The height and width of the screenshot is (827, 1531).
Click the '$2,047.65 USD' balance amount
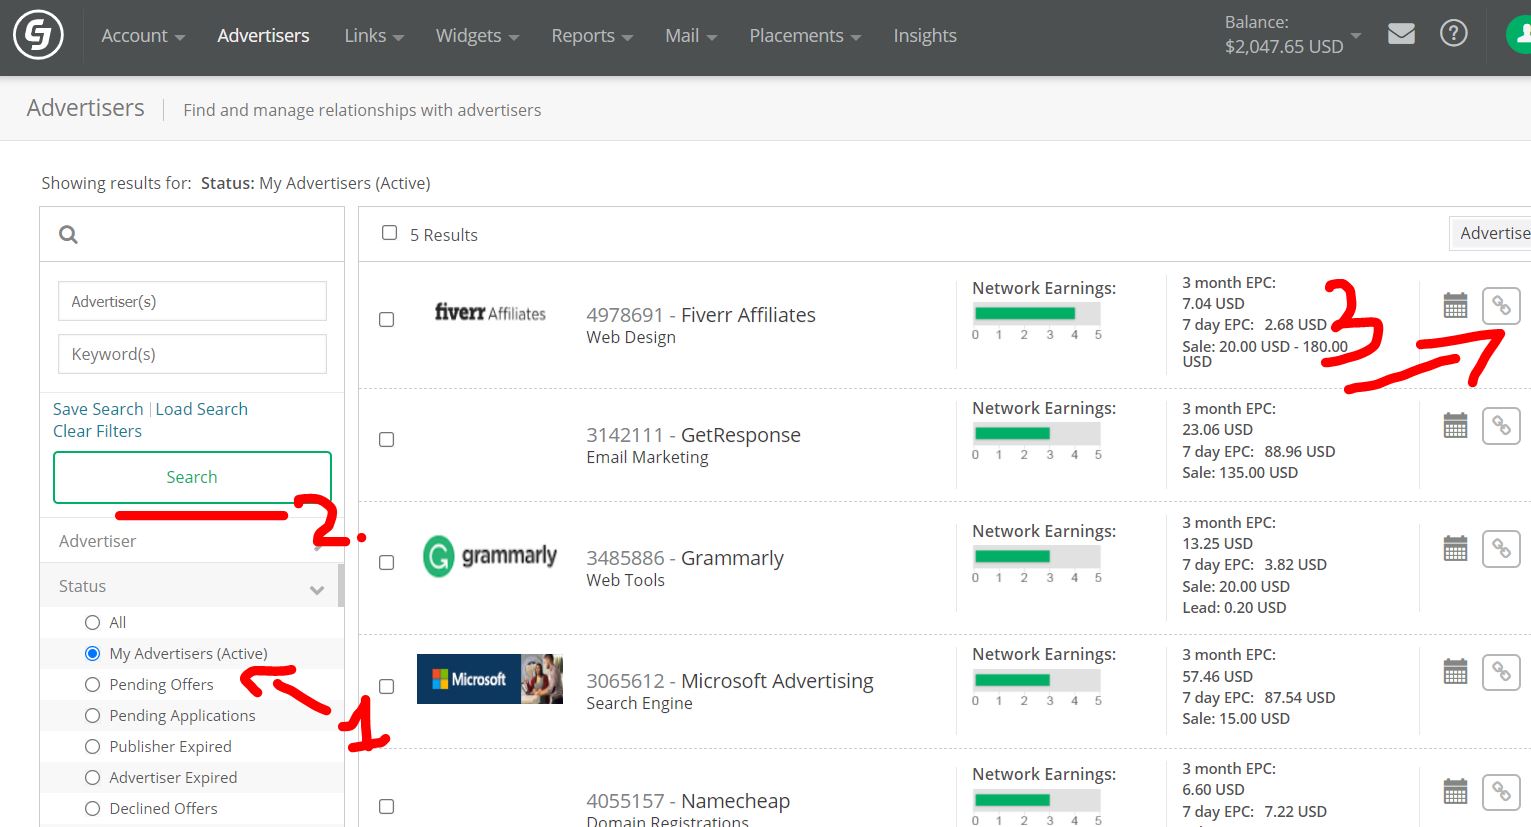[x=1284, y=47]
